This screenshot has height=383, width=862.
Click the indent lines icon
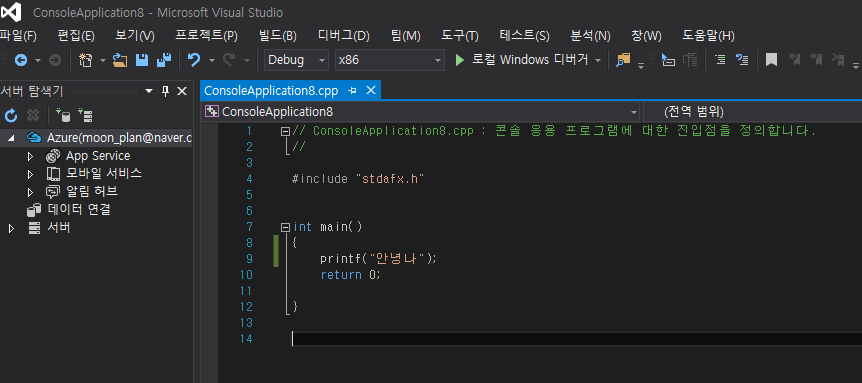[x=720, y=60]
